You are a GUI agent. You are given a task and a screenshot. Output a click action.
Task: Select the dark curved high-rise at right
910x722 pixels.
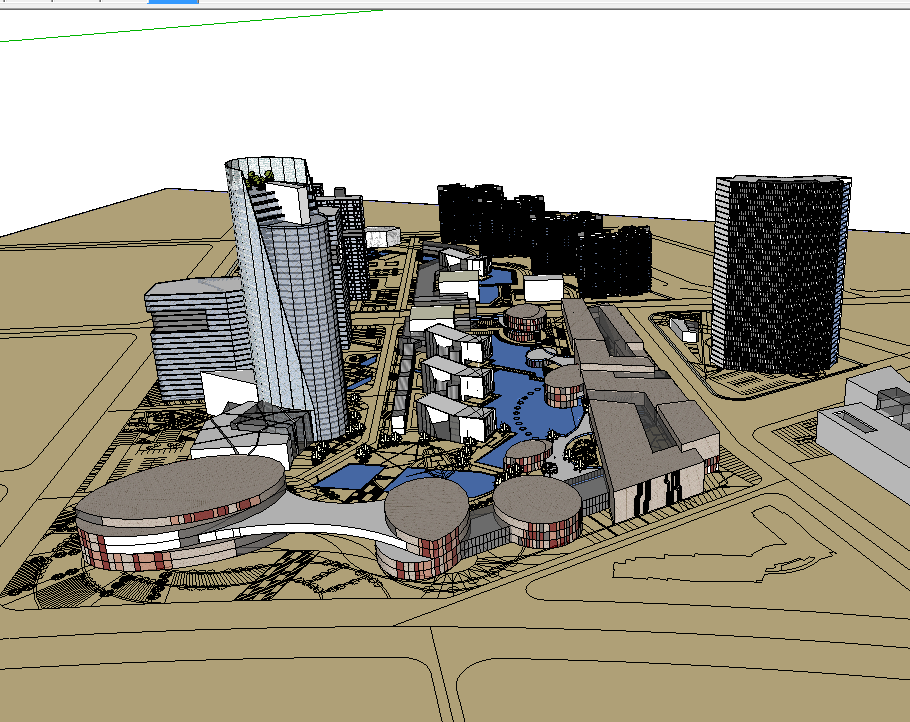tap(781, 274)
